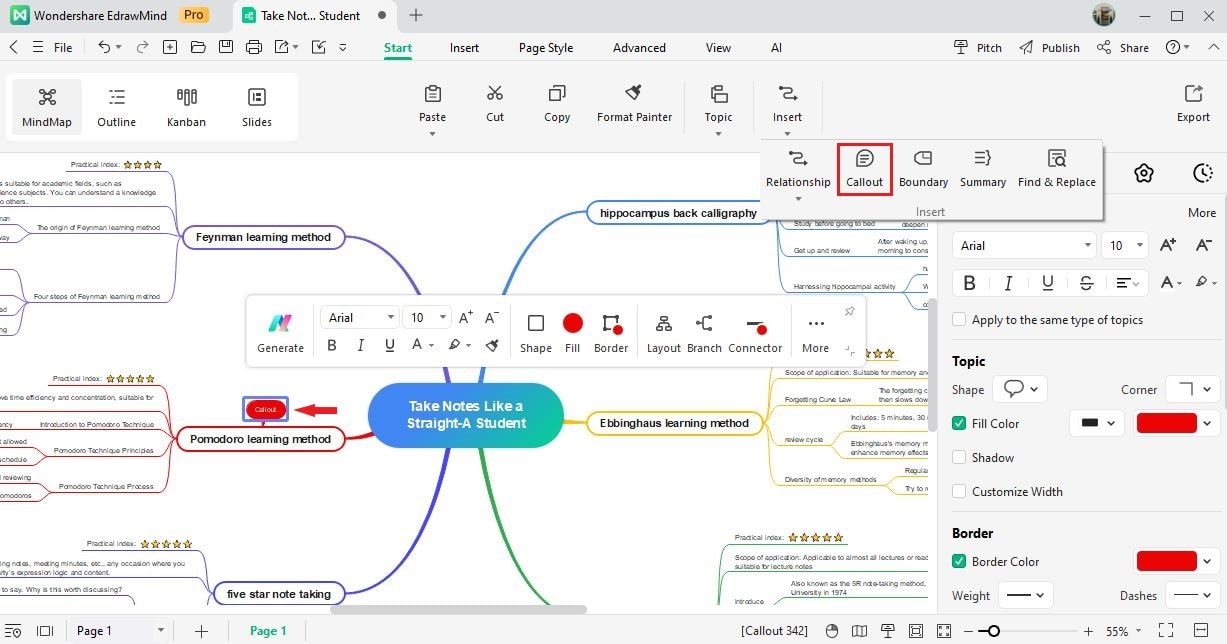The width and height of the screenshot is (1227, 644).
Task: Cut the selected topic
Action: [495, 104]
